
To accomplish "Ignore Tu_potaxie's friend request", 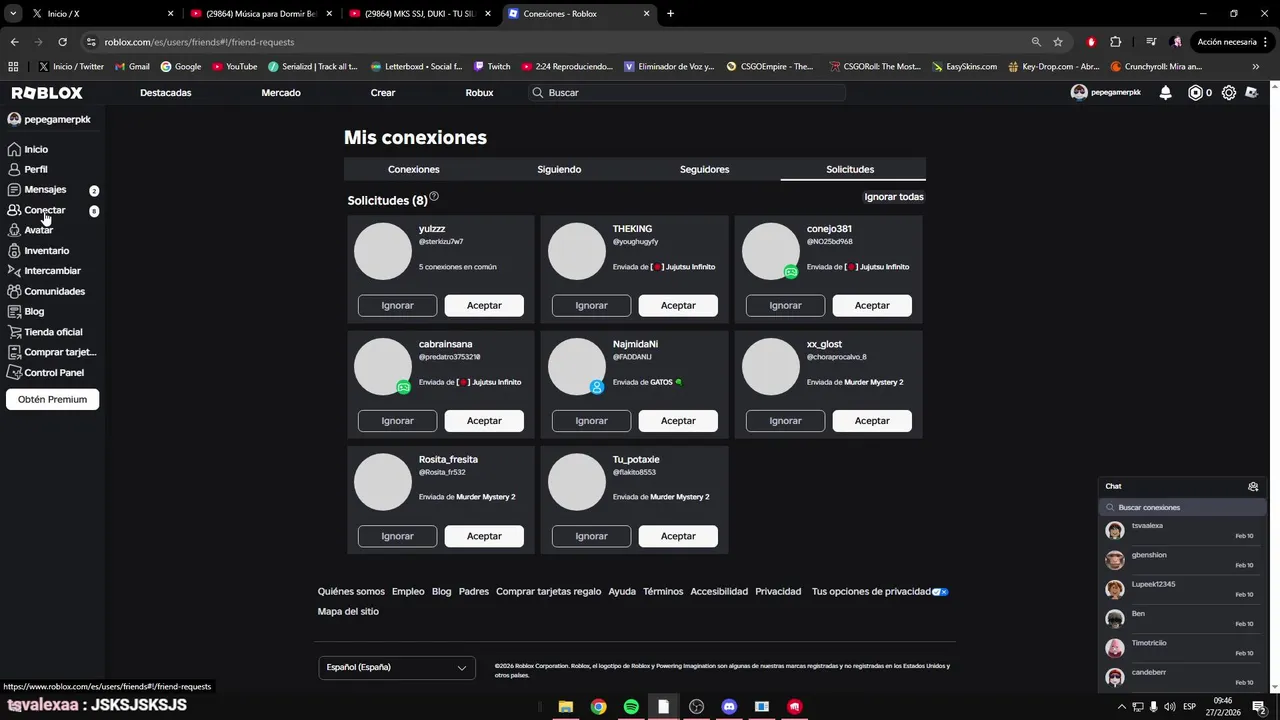I will click(x=591, y=536).
